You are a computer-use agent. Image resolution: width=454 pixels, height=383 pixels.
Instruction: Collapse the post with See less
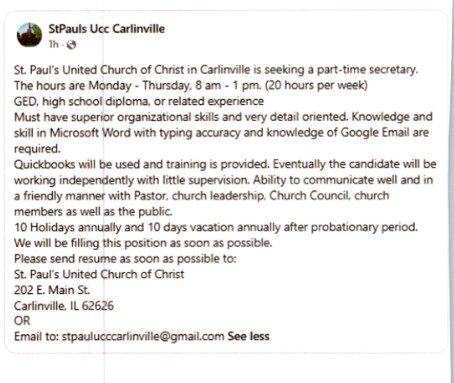pos(248,336)
